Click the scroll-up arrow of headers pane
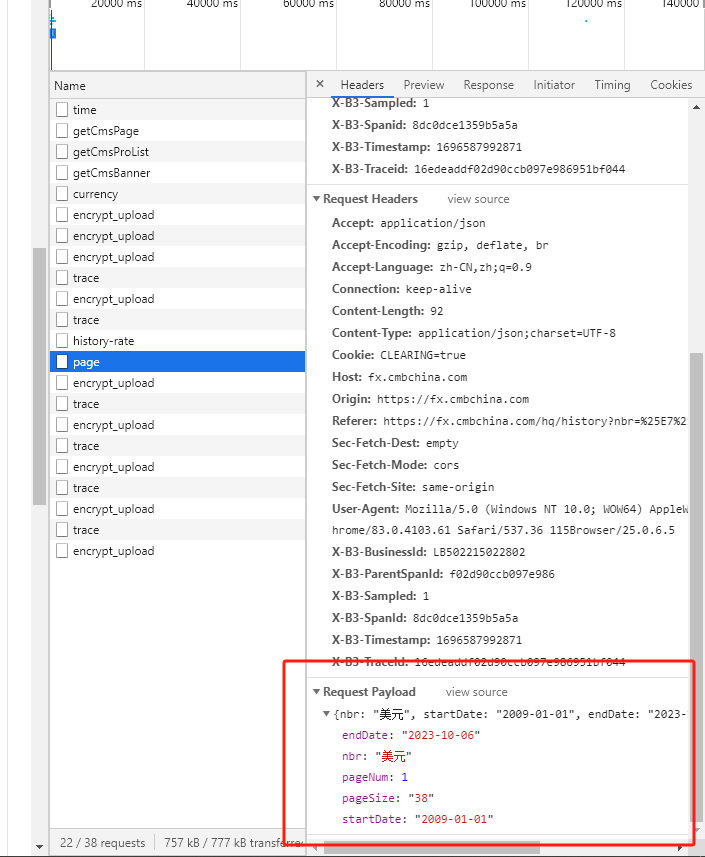 tap(696, 107)
